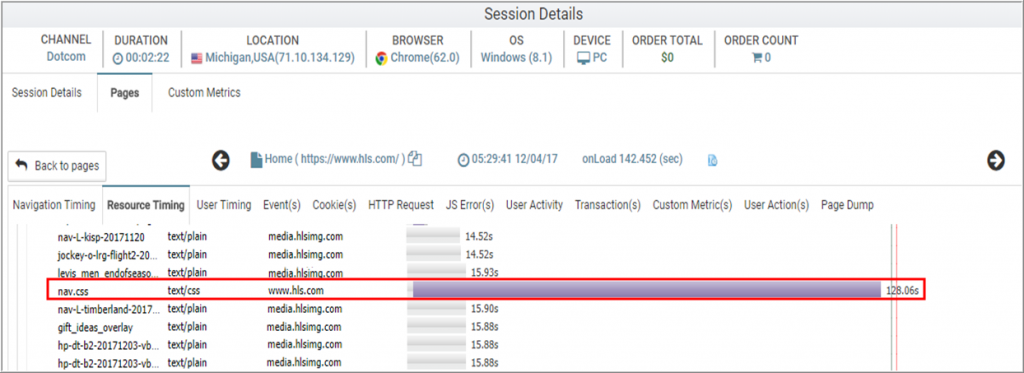The width and height of the screenshot is (1024, 373).
Task: Click the USA flag icon
Action: point(197,58)
